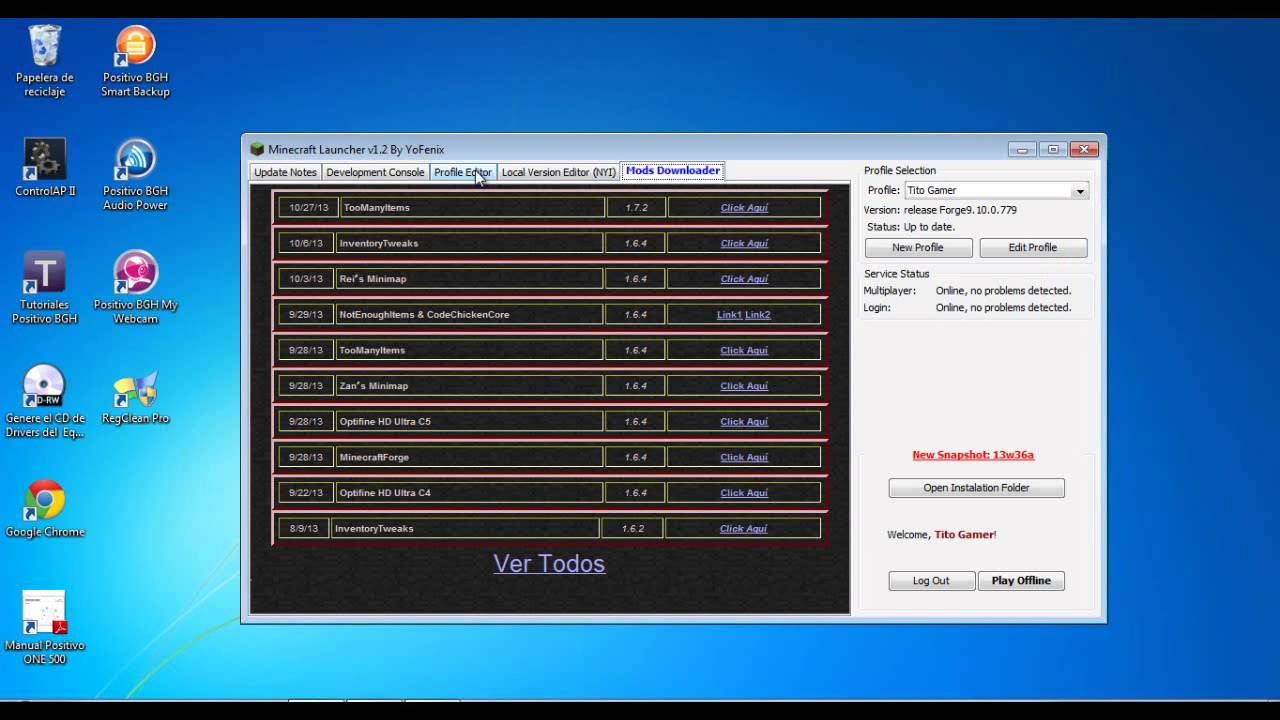Click the Welcome, Tito Gamer! text
The width and height of the screenshot is (1280, 720).
coord(942,535)
